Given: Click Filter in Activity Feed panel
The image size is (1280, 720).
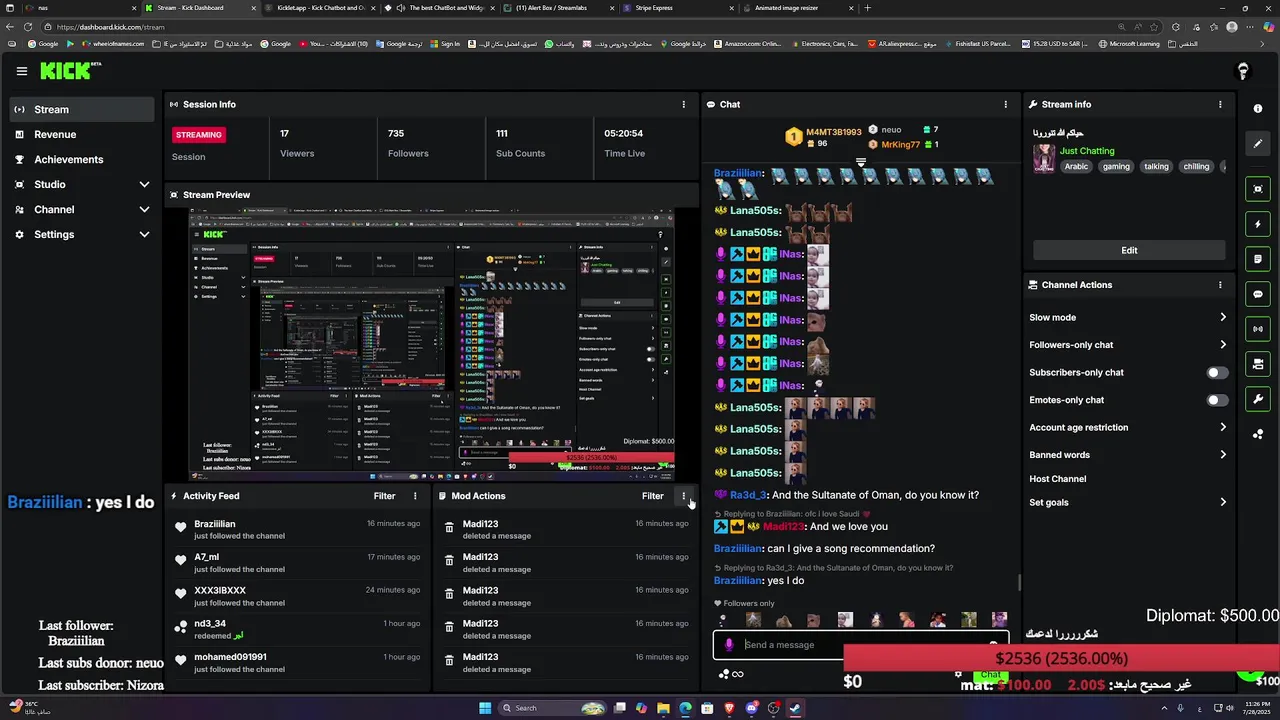Looking at the screenshot, I should coord(384,496).
